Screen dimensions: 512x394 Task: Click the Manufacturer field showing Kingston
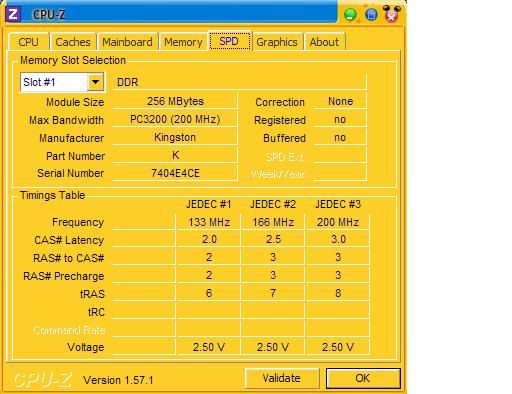[175, 137]
